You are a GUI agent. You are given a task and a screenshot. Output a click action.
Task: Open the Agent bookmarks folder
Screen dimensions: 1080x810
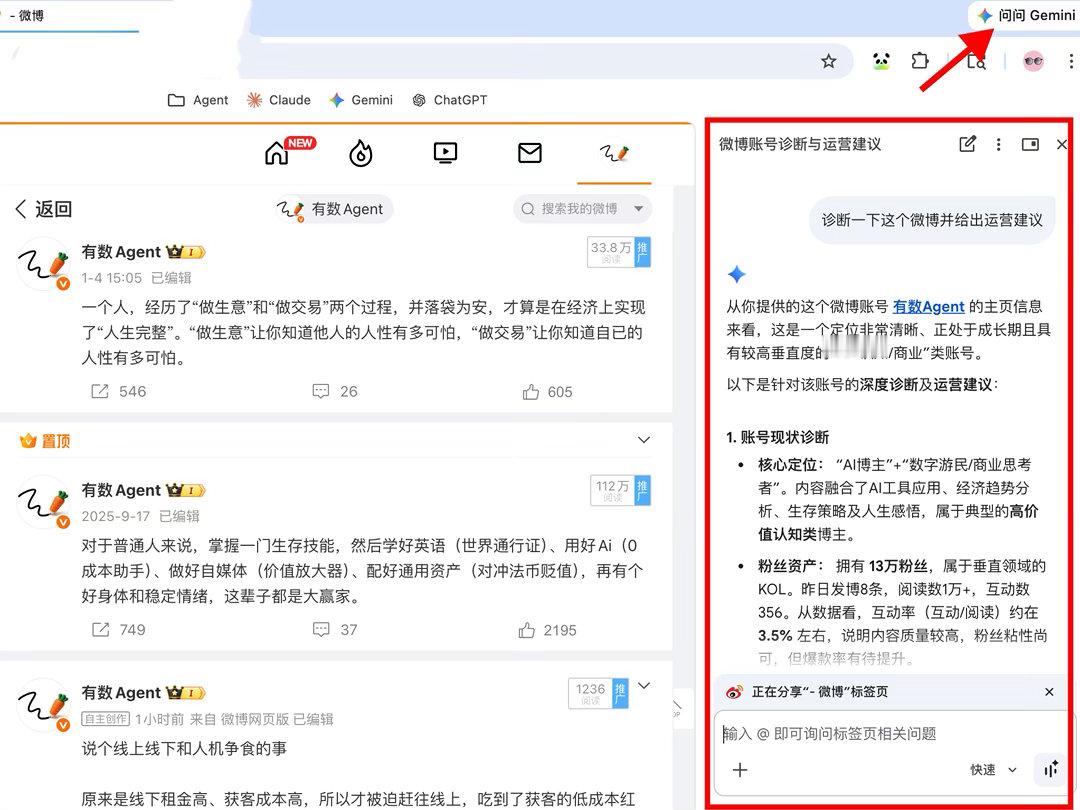click(x=198, y=100)
